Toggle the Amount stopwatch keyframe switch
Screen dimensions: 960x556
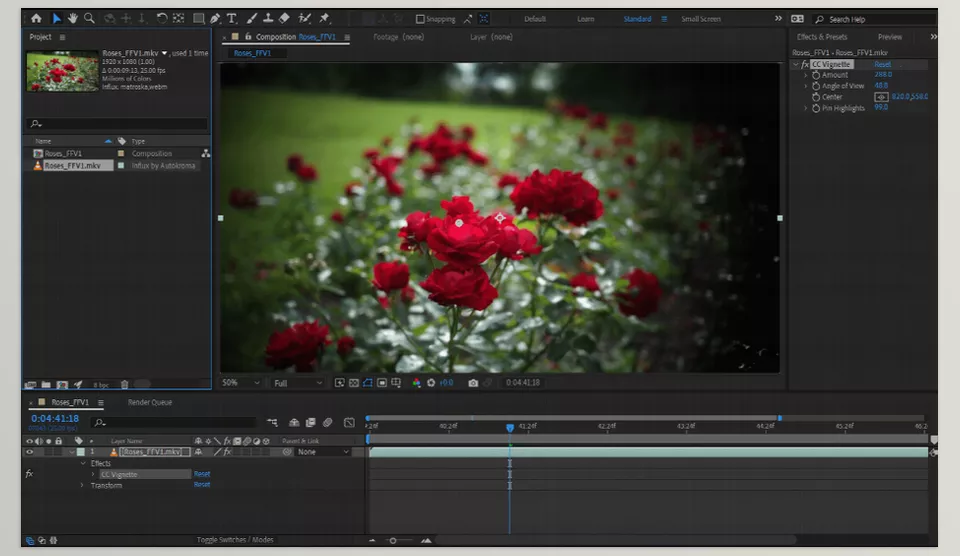point(816,75)
